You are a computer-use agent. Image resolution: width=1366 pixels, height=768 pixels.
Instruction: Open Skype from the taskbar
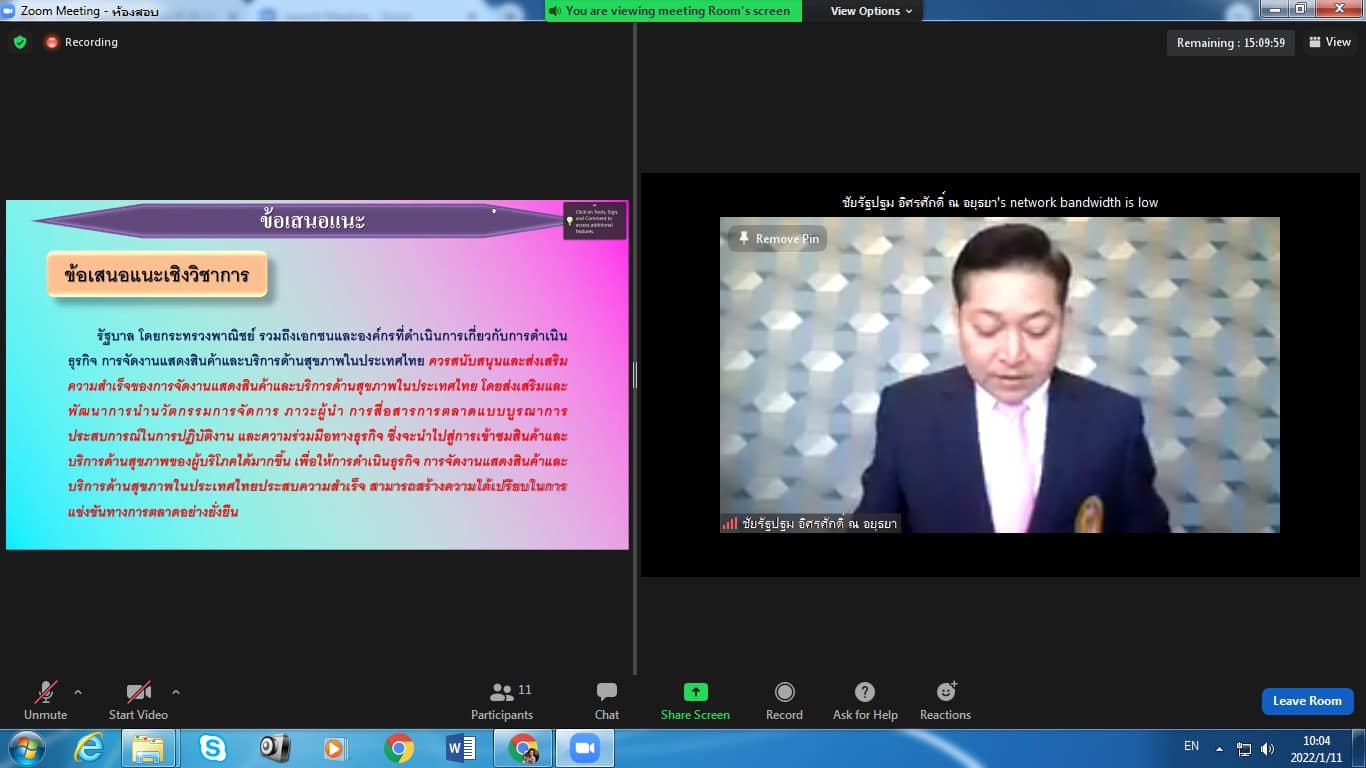(212, 748)
